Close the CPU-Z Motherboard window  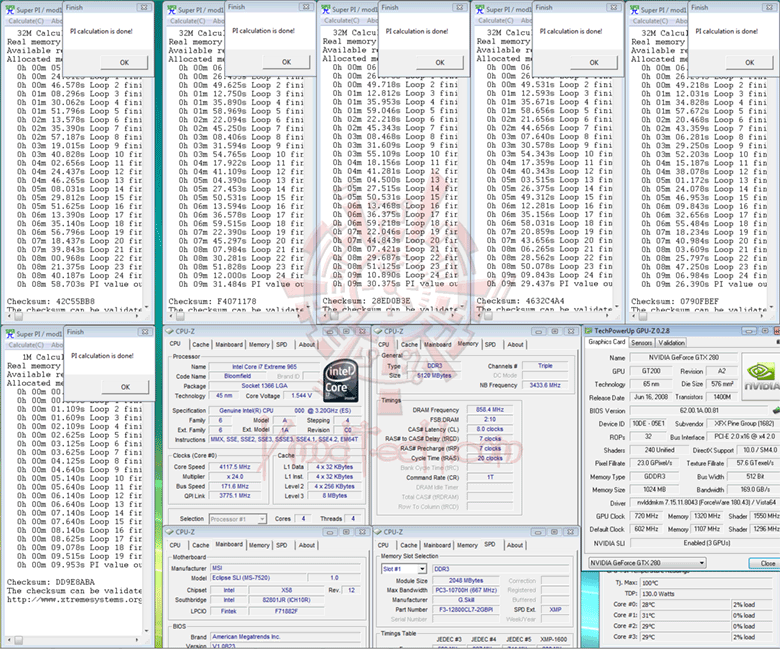pyautogui.click(x=363, y=532)
